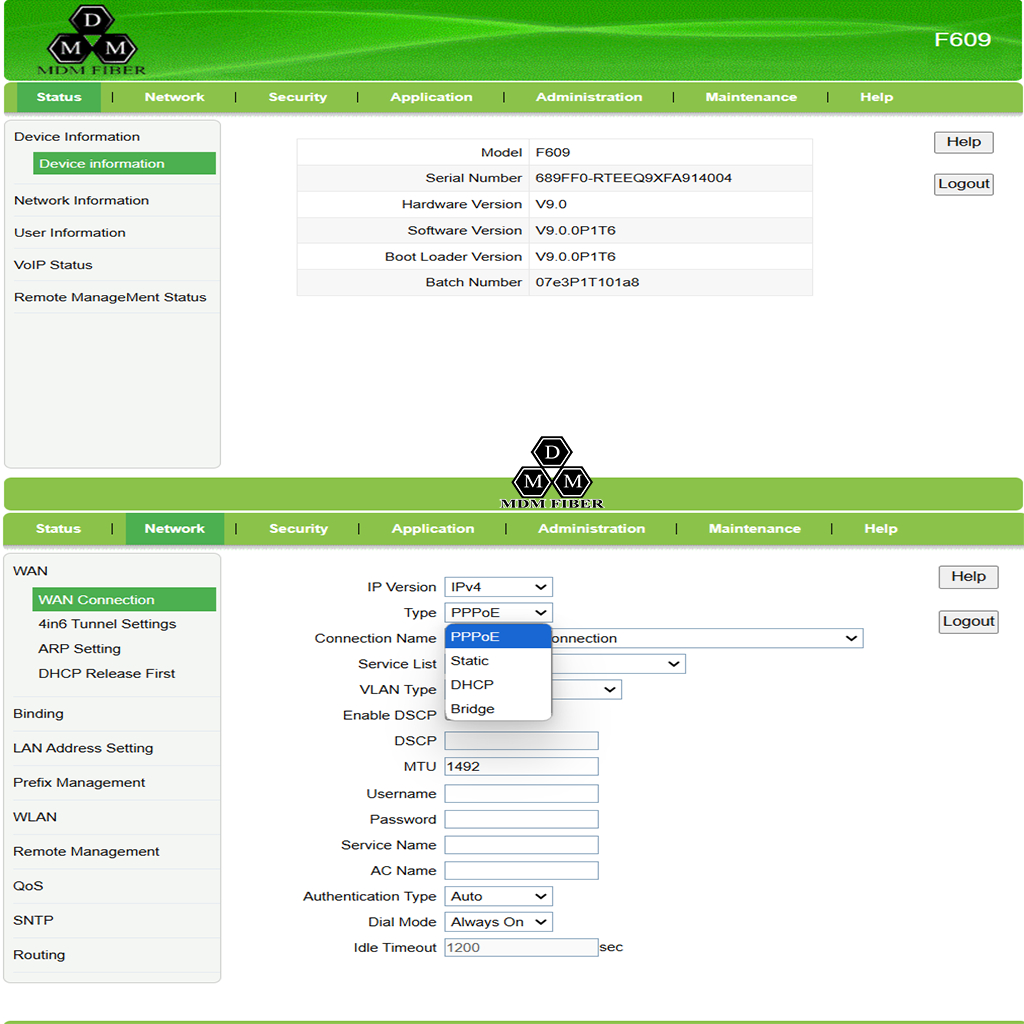Click into the Username input field

pos(521,794)
